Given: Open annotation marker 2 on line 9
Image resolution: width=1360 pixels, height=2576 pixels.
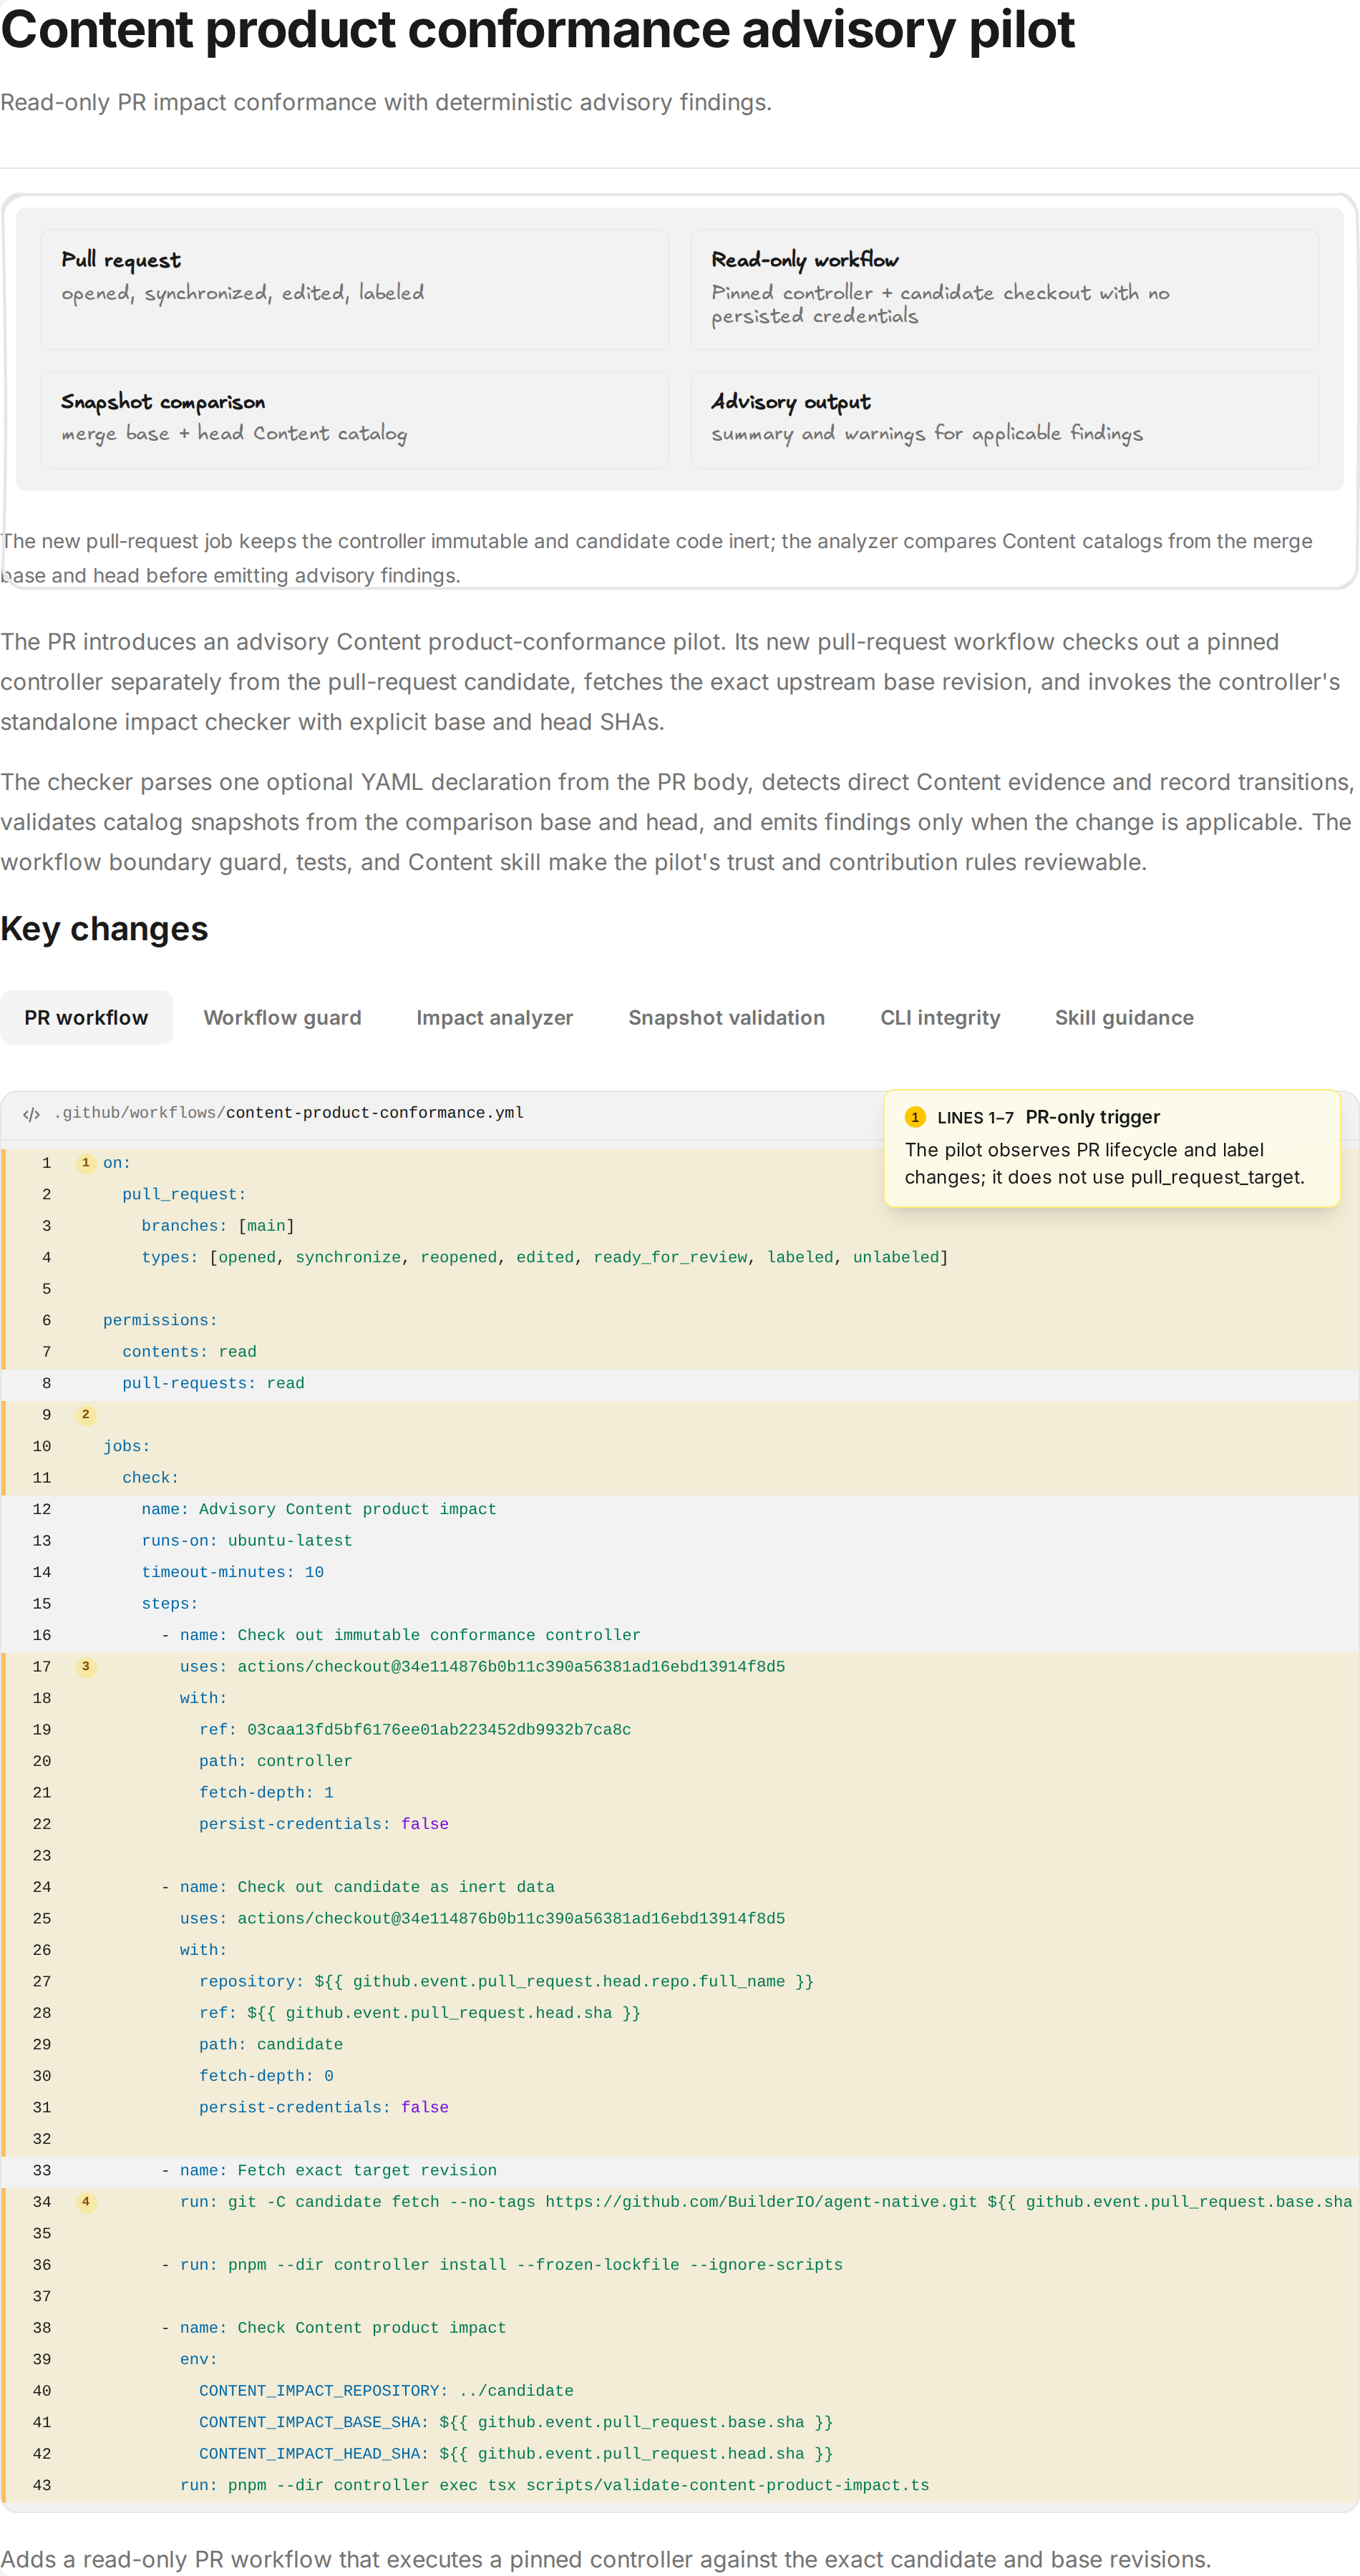Looking at the screenshot, I should (x=86, y=1414).
